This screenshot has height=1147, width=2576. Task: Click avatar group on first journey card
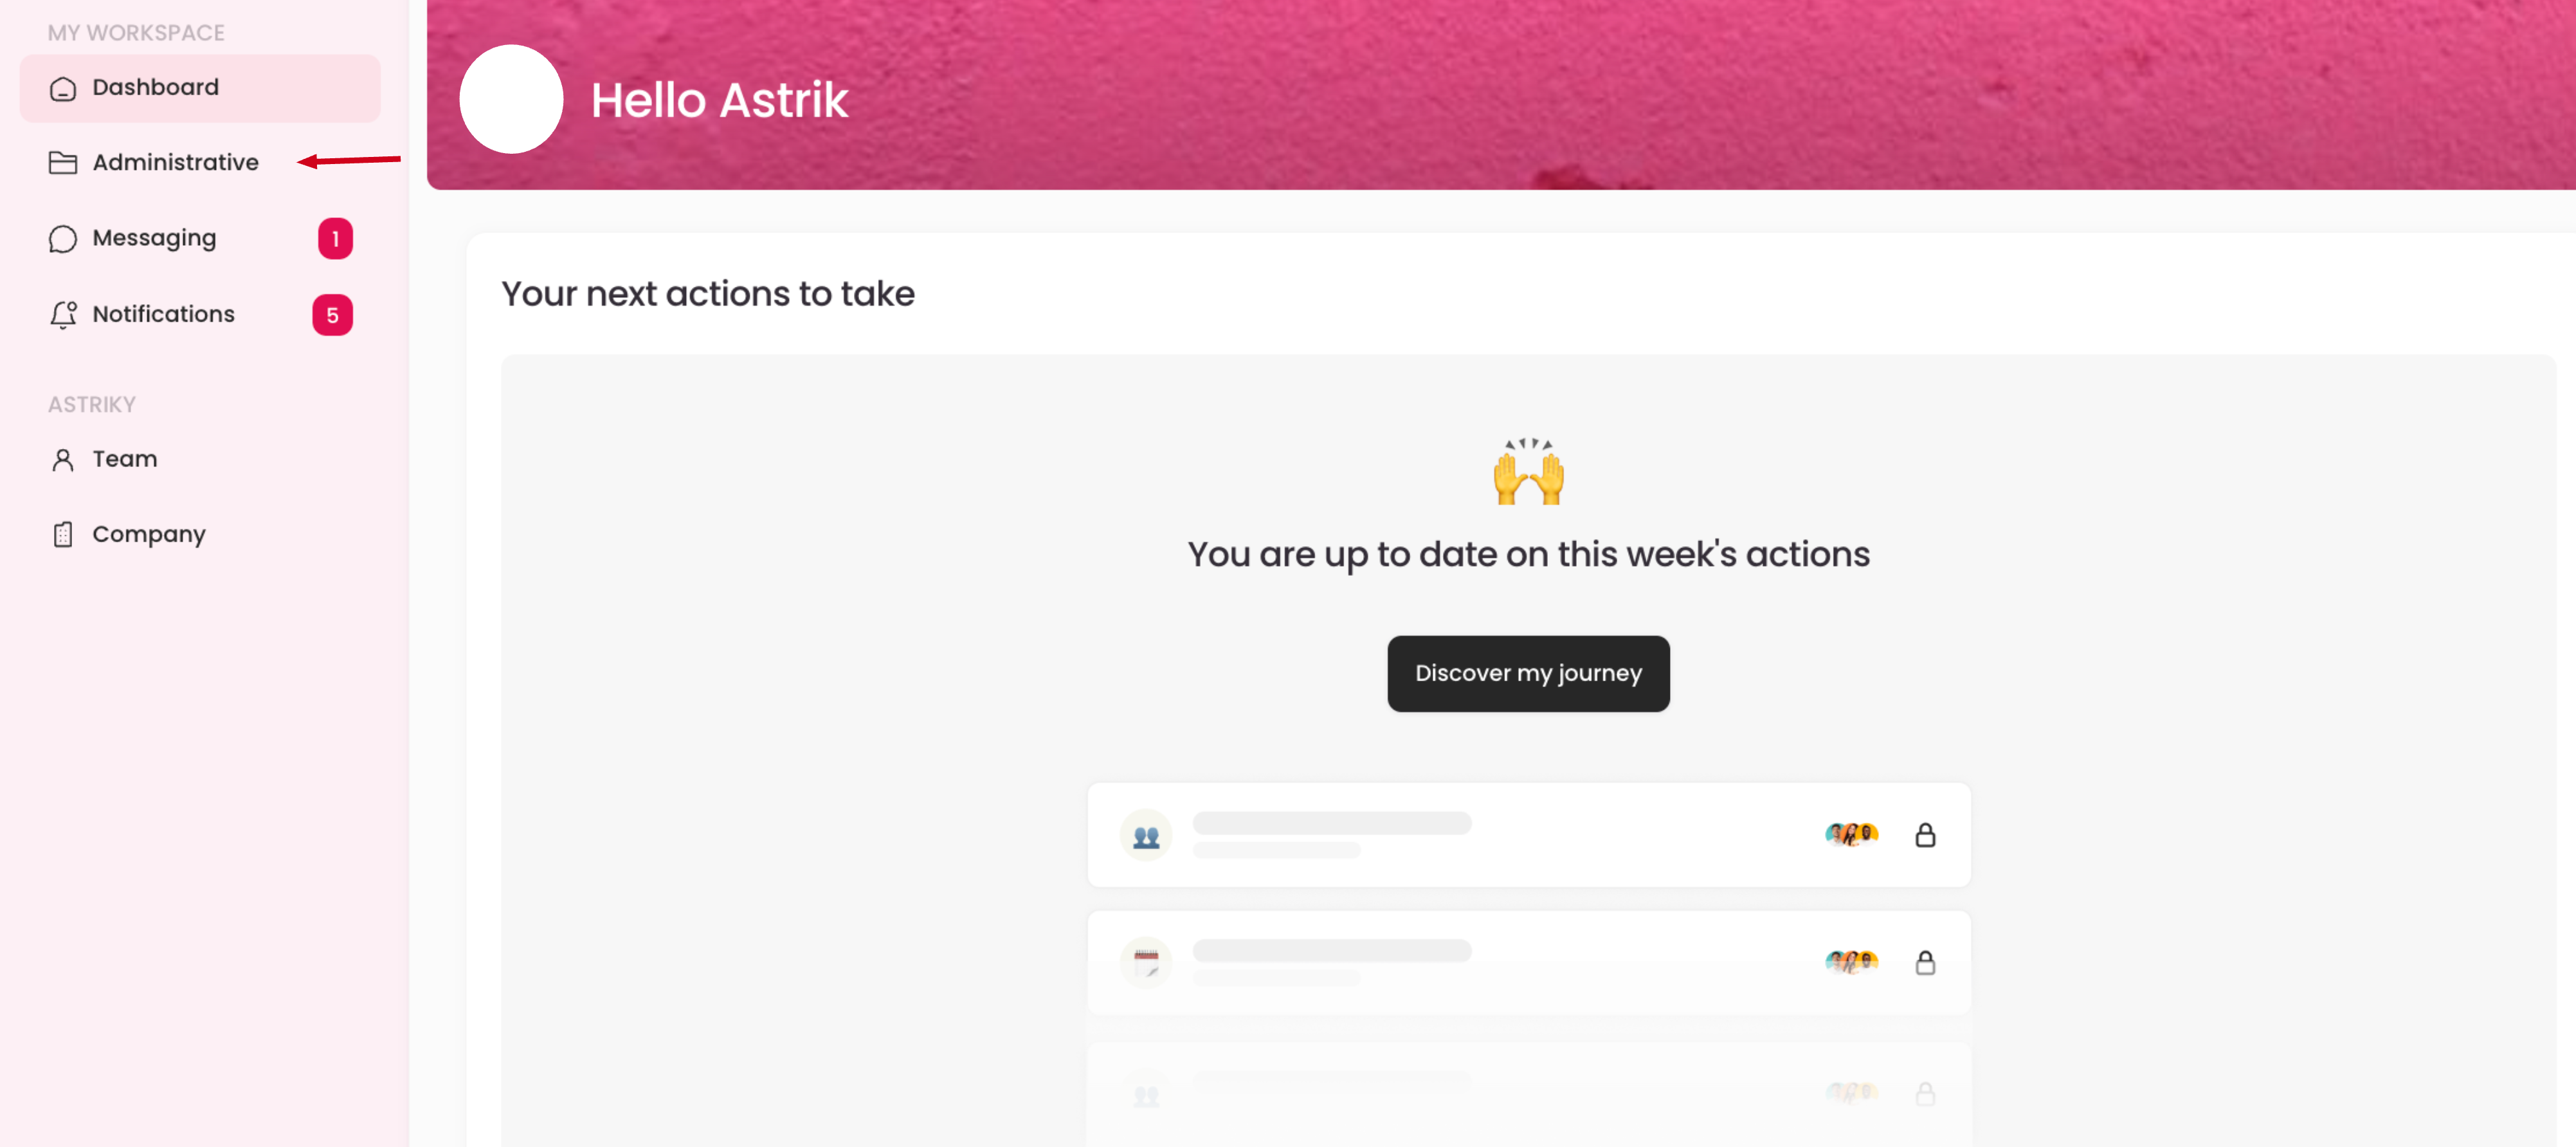(1851, 834)
